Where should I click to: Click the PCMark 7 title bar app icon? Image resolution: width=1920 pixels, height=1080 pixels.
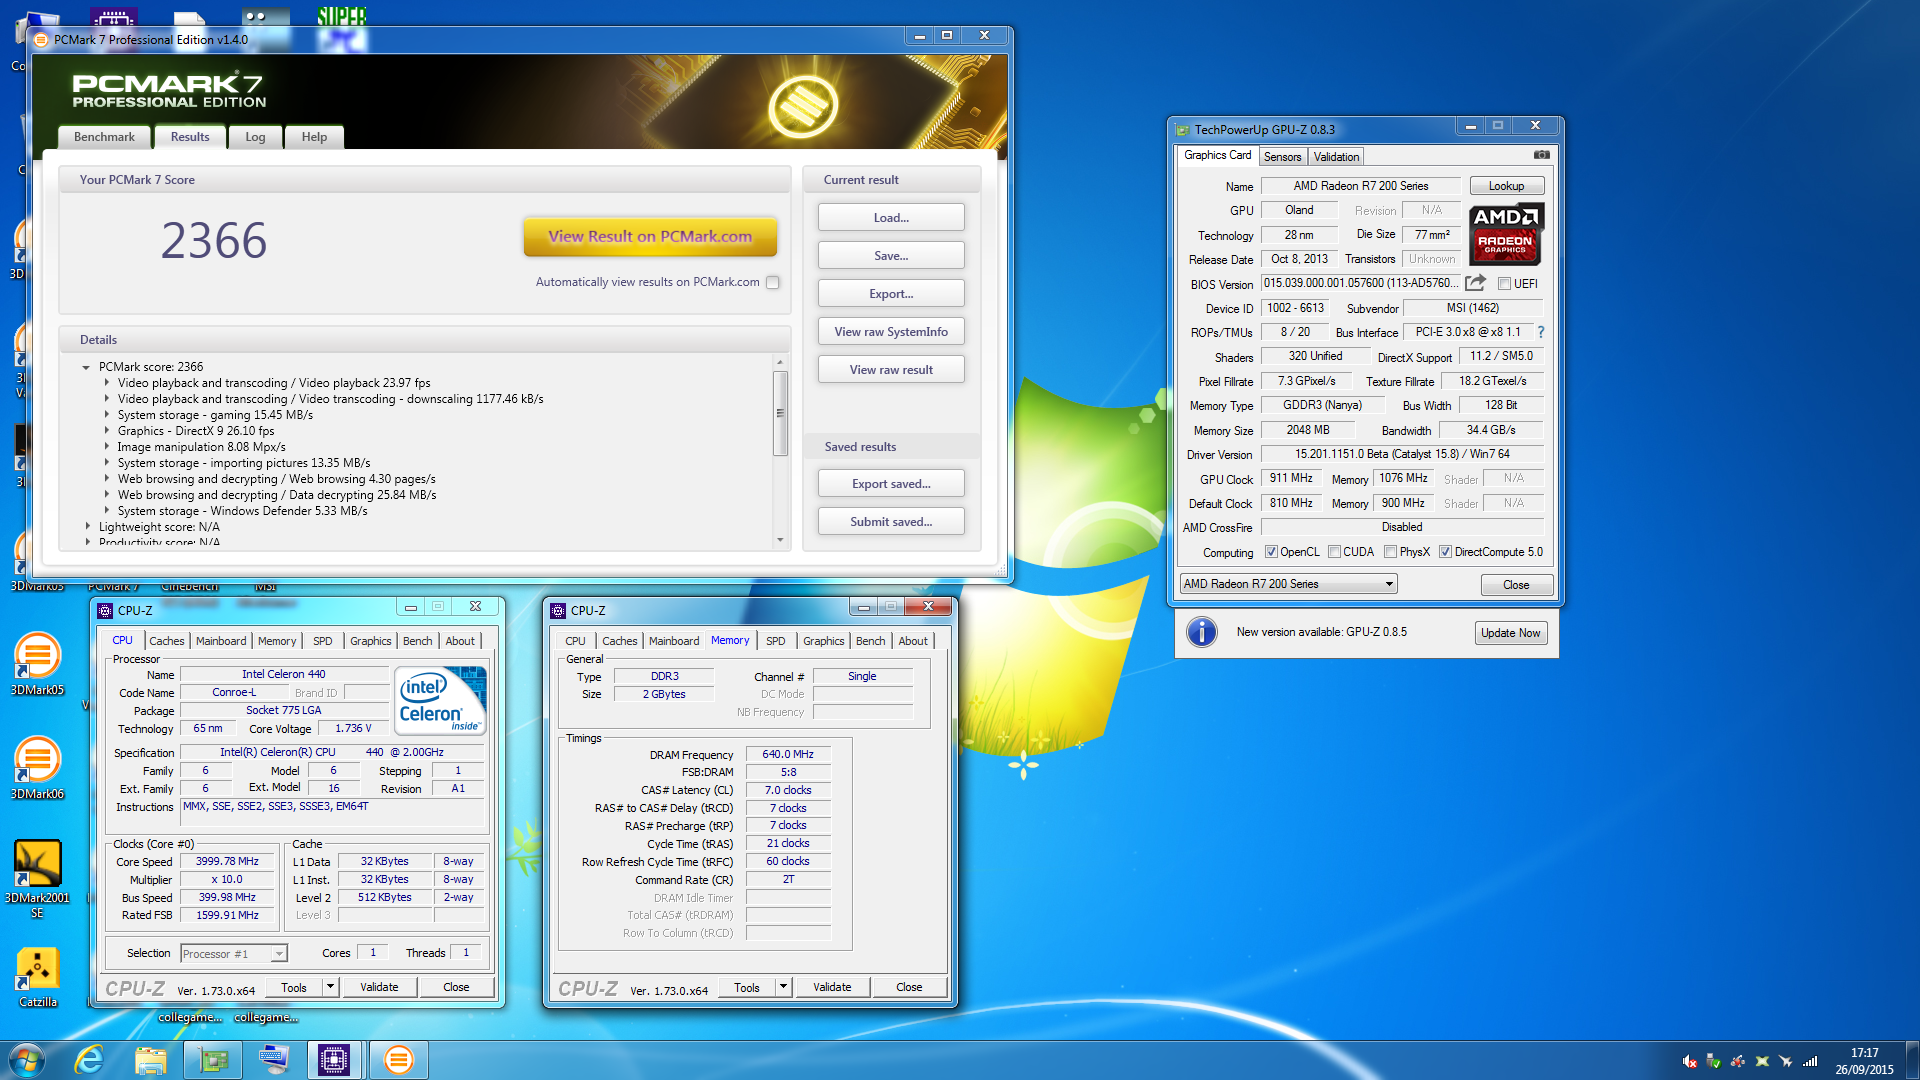tap(41, 40)
